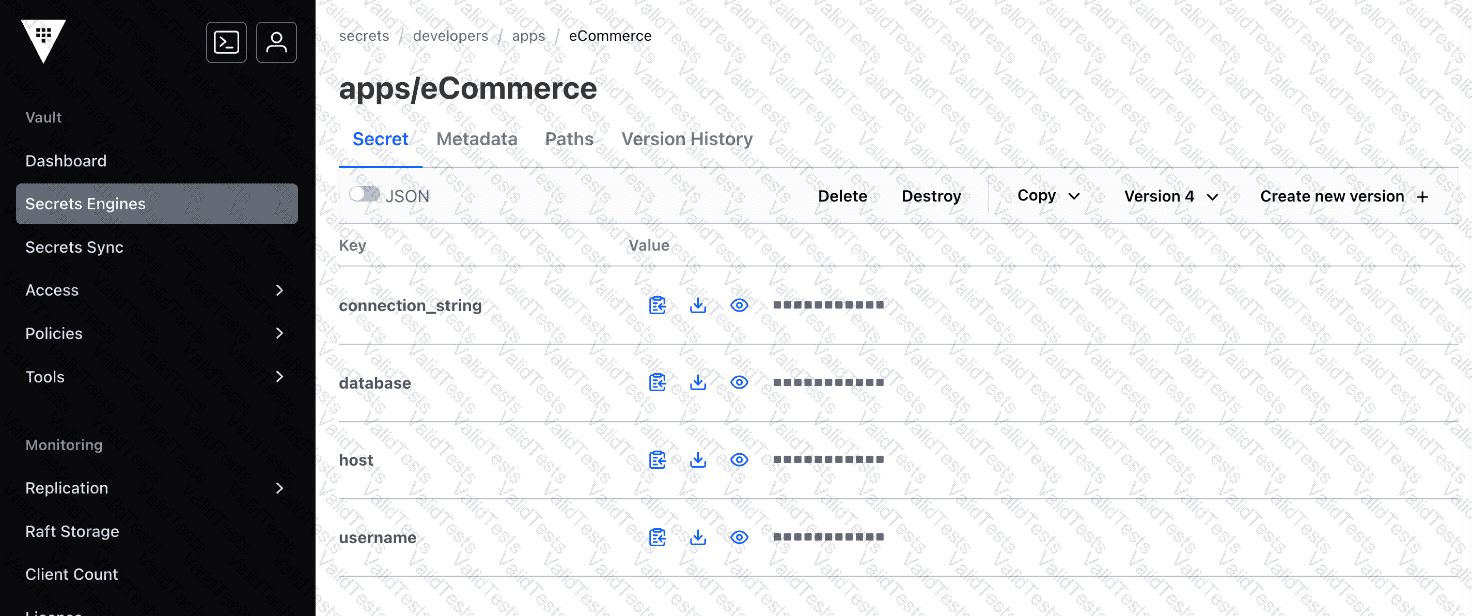
Task: Download the host value
Action: [698, 460]
